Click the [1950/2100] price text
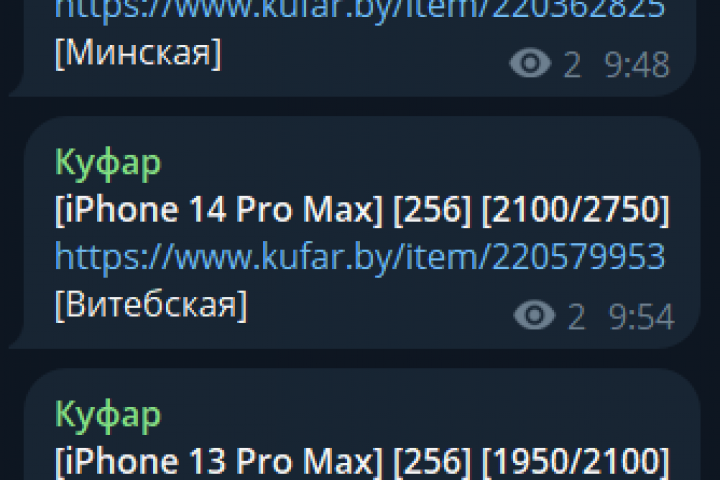Image resolution: width=720 pixels, height=480 pixels. (x=576, y=461)
